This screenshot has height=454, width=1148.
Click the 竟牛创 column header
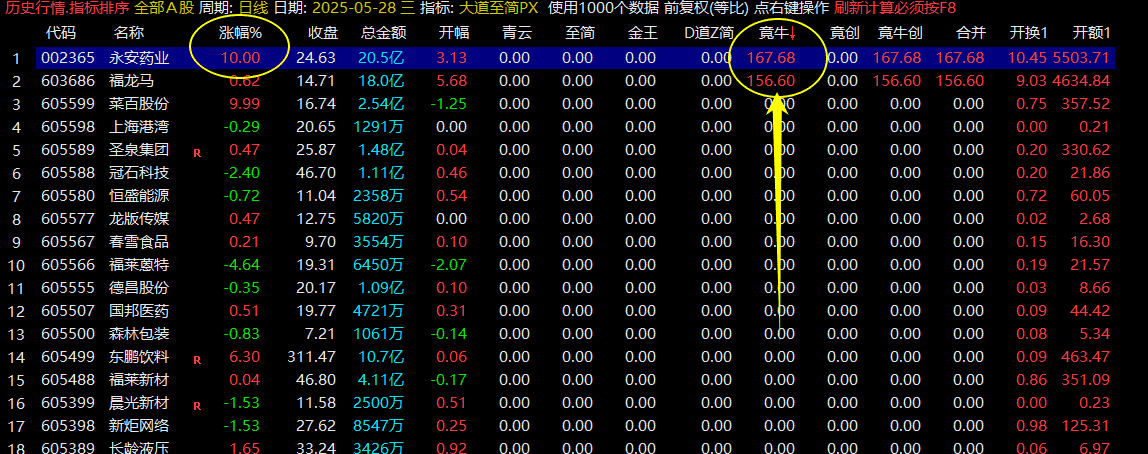coord(900,33)
